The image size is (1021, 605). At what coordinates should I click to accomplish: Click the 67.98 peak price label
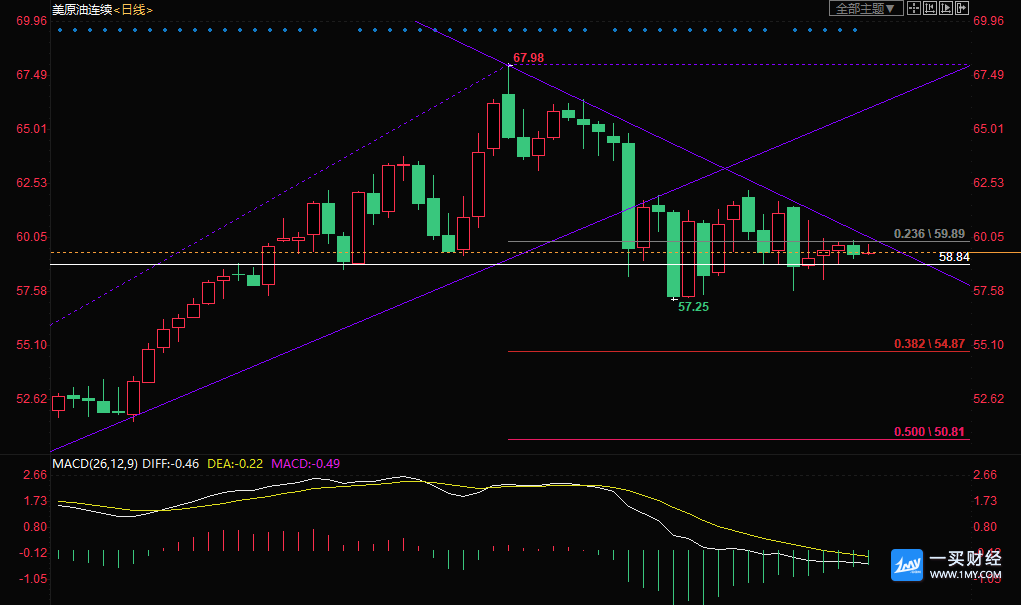(529, 58)
